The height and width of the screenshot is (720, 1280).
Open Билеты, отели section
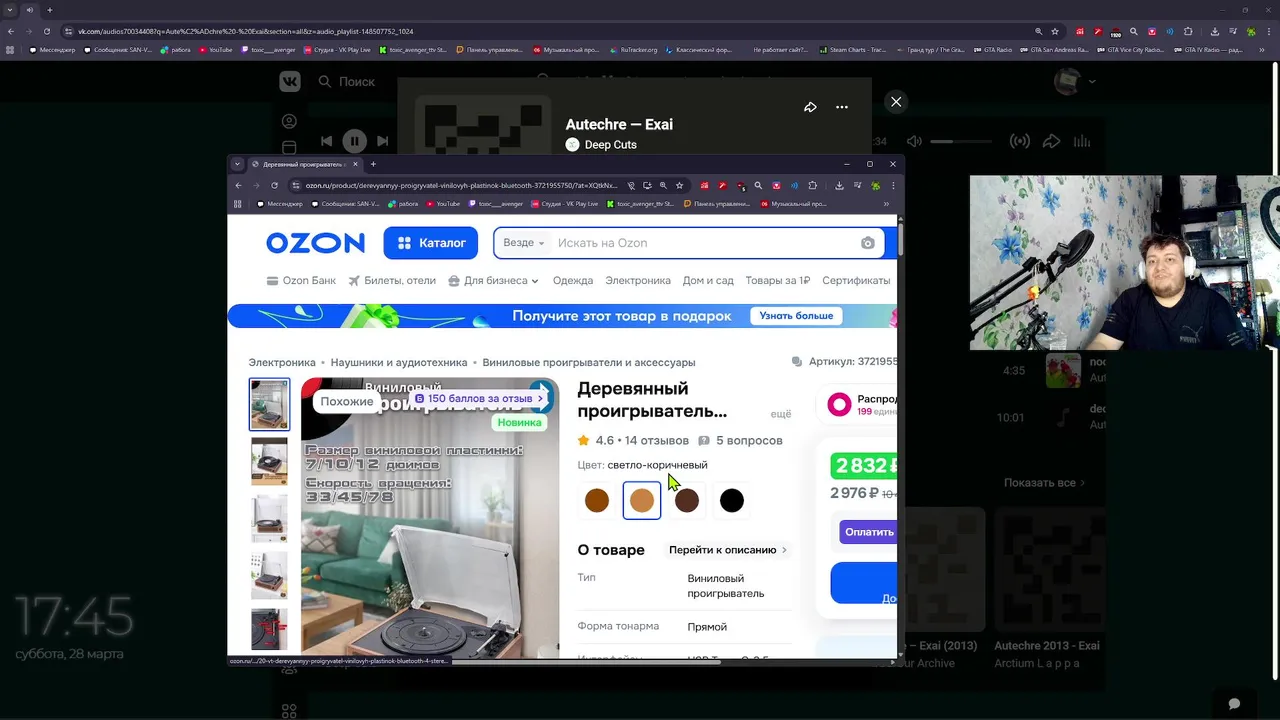(x=392, y=281)
